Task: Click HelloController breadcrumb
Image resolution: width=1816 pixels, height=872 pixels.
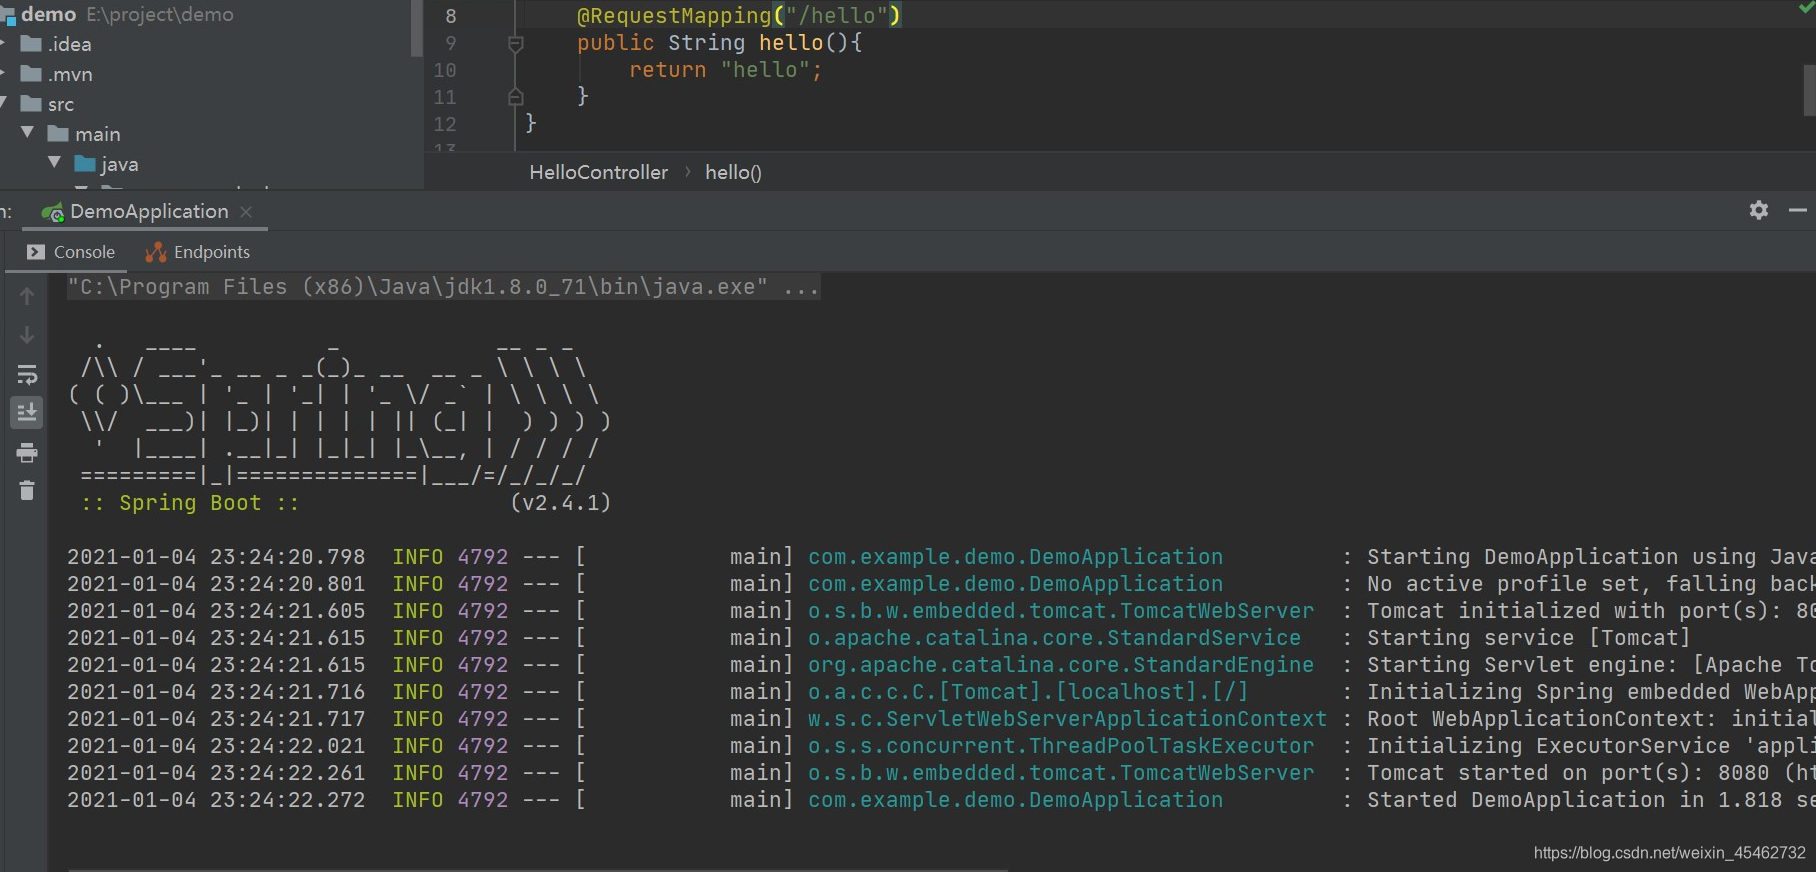Action: pyautogui.click(x=598, y=172)
